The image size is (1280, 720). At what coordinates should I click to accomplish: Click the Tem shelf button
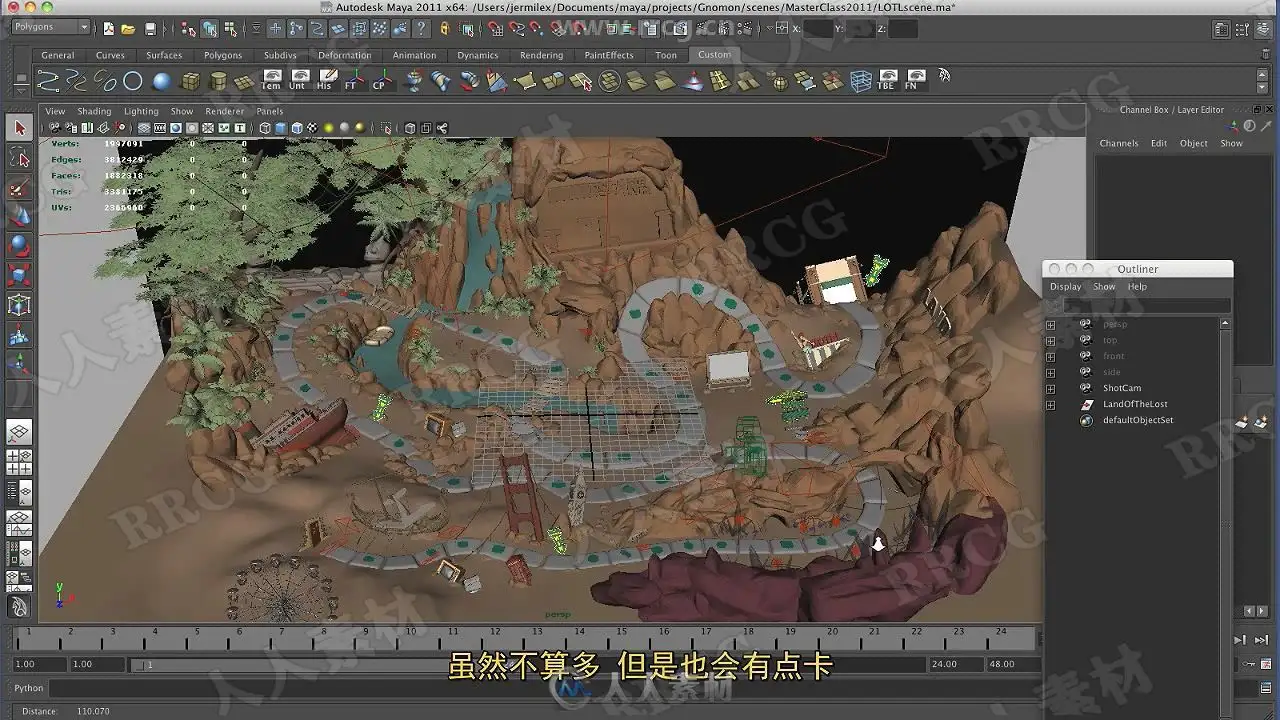[271, 81]
